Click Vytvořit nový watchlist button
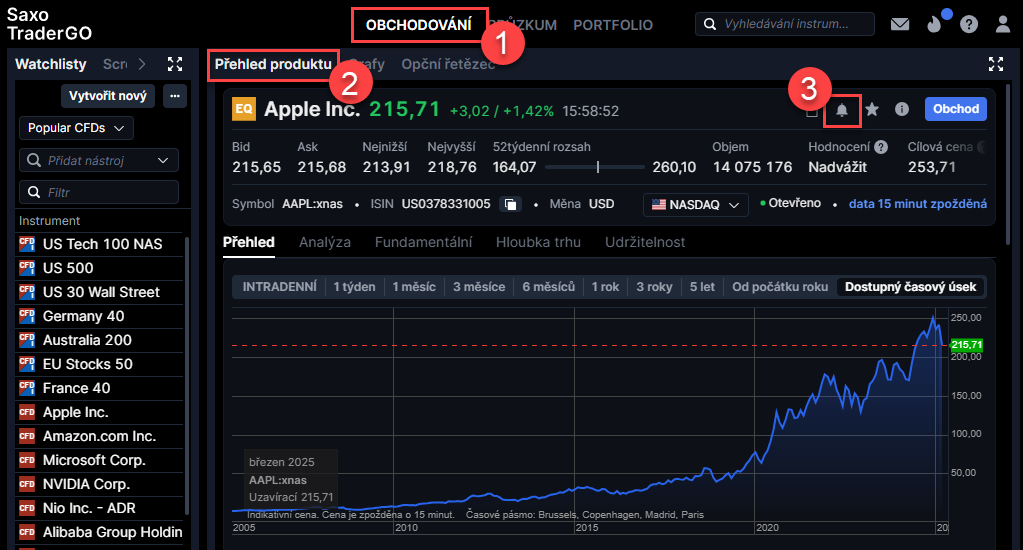Screen dimensions: 1023x550 (108, 96)
